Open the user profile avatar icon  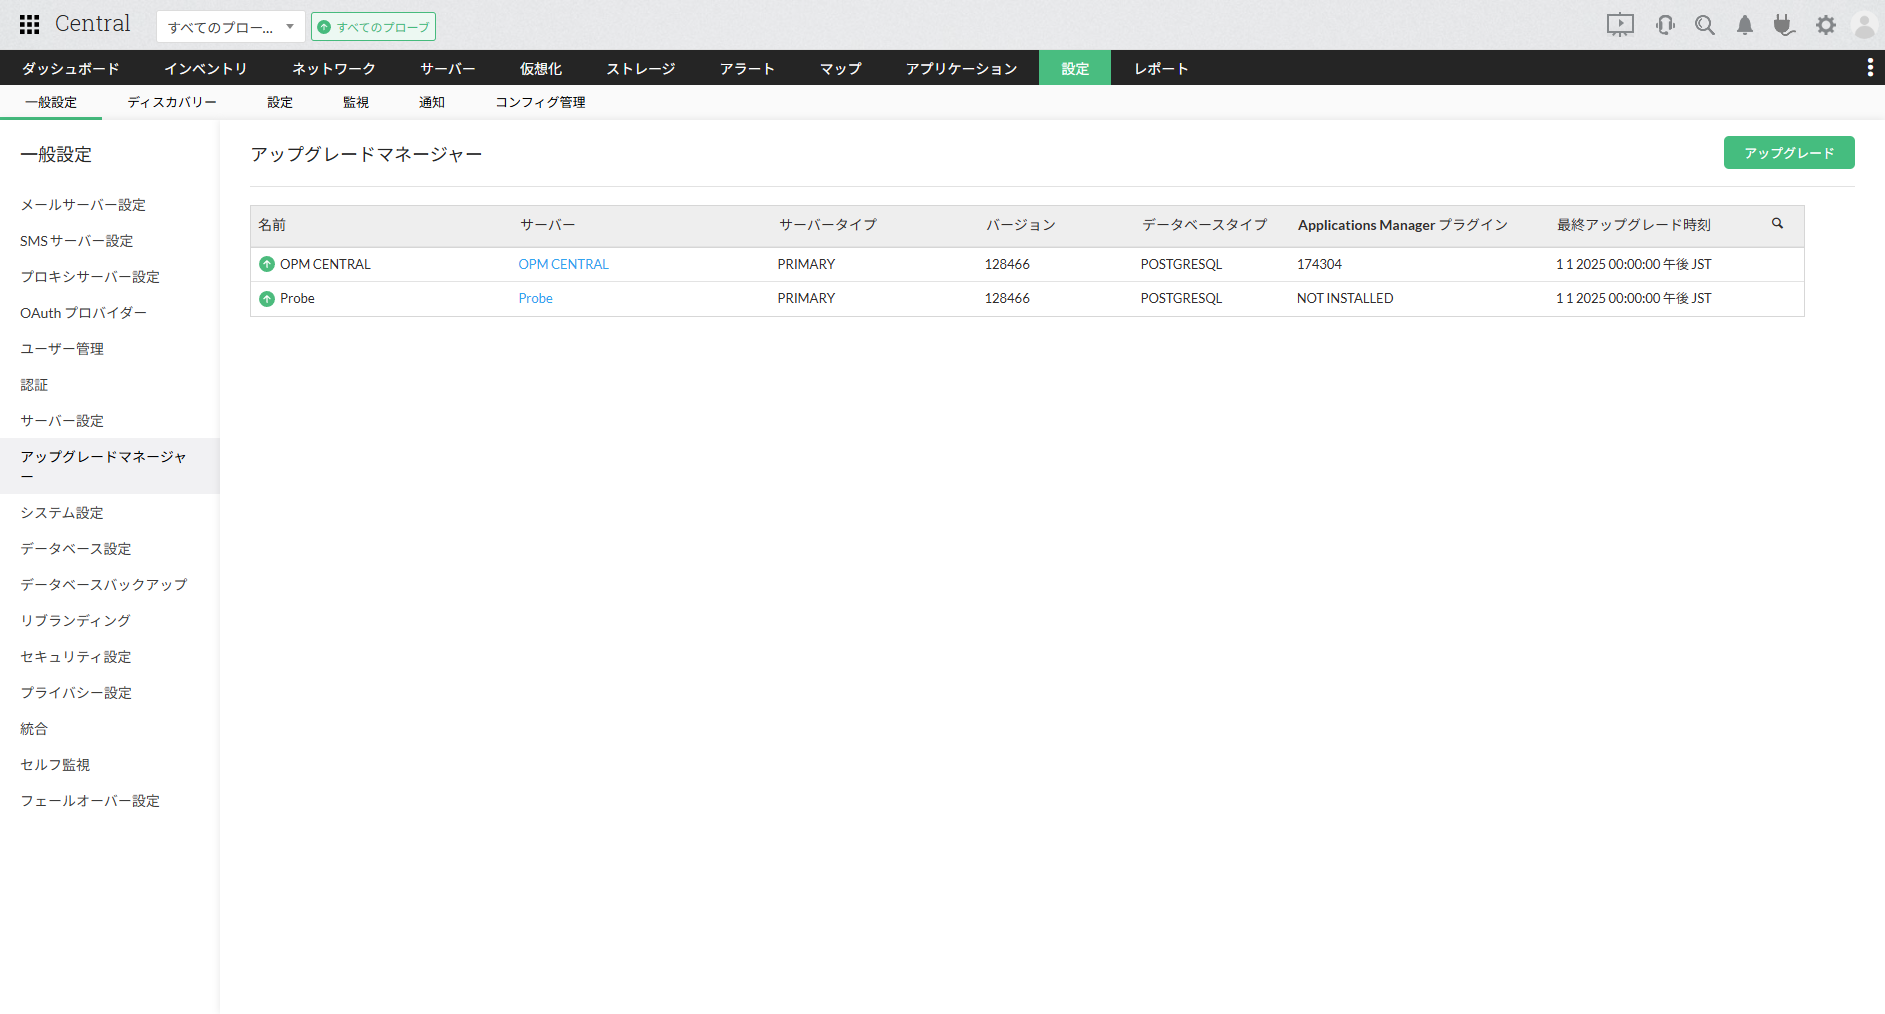(x=1864, y=25)
